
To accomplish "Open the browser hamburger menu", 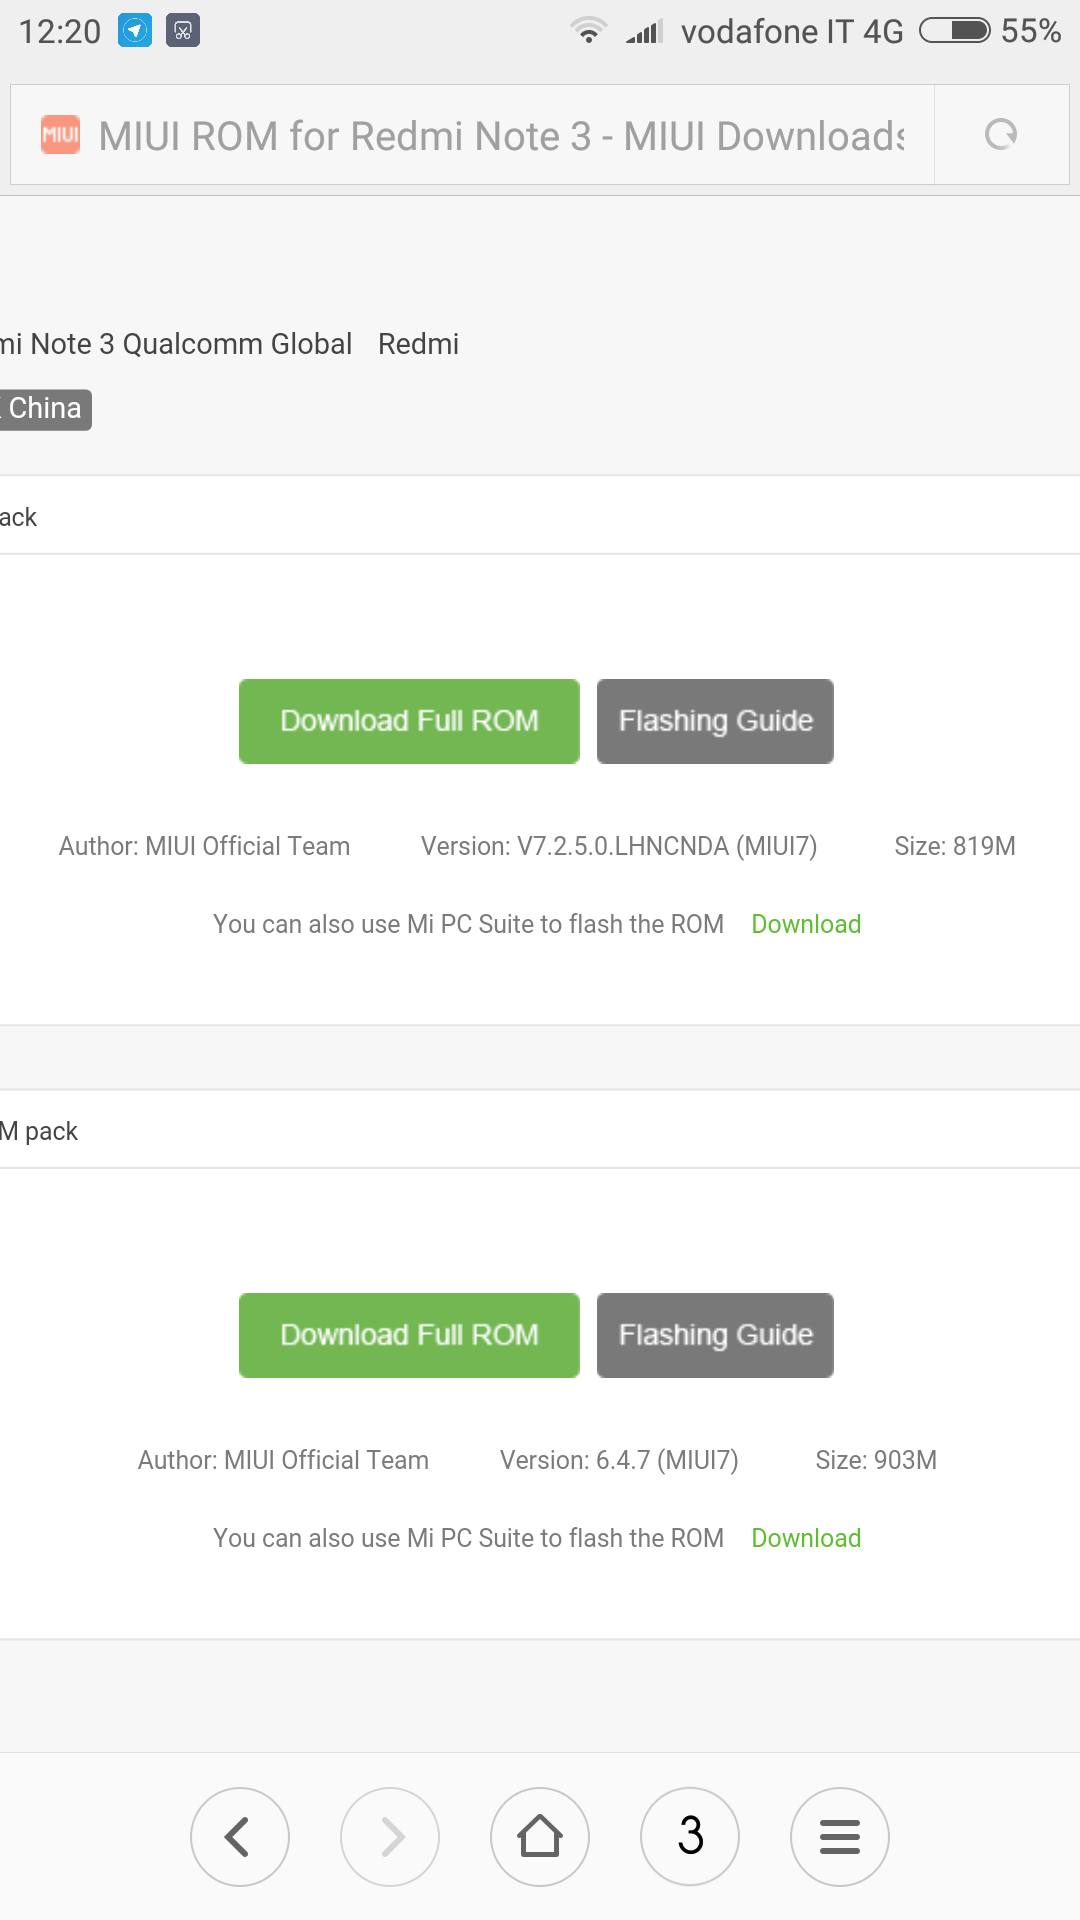I will click(840, 1837).
